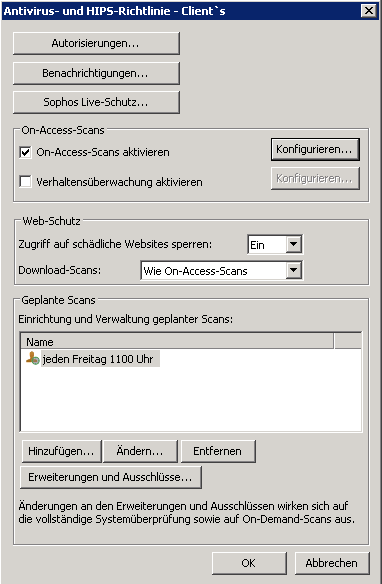Expand the Download-Scans dropdown arrow
The image size is (382, 584).
coord(294,270)
